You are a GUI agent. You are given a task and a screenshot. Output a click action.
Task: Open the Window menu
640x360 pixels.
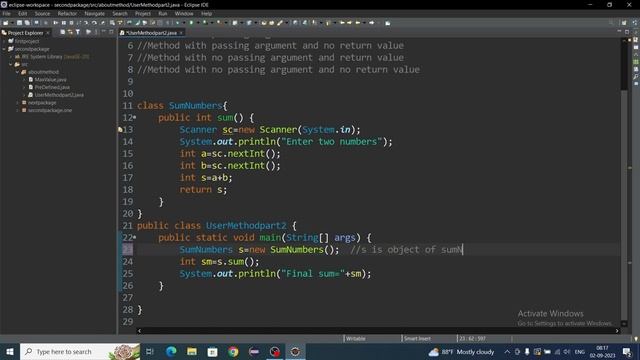(184, 13)
